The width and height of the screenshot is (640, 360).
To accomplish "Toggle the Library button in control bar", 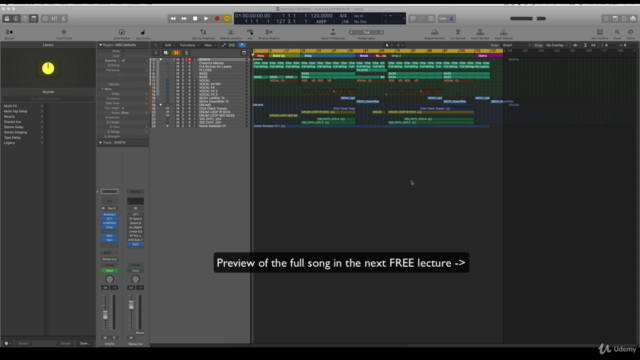I will tap(7, 18).
